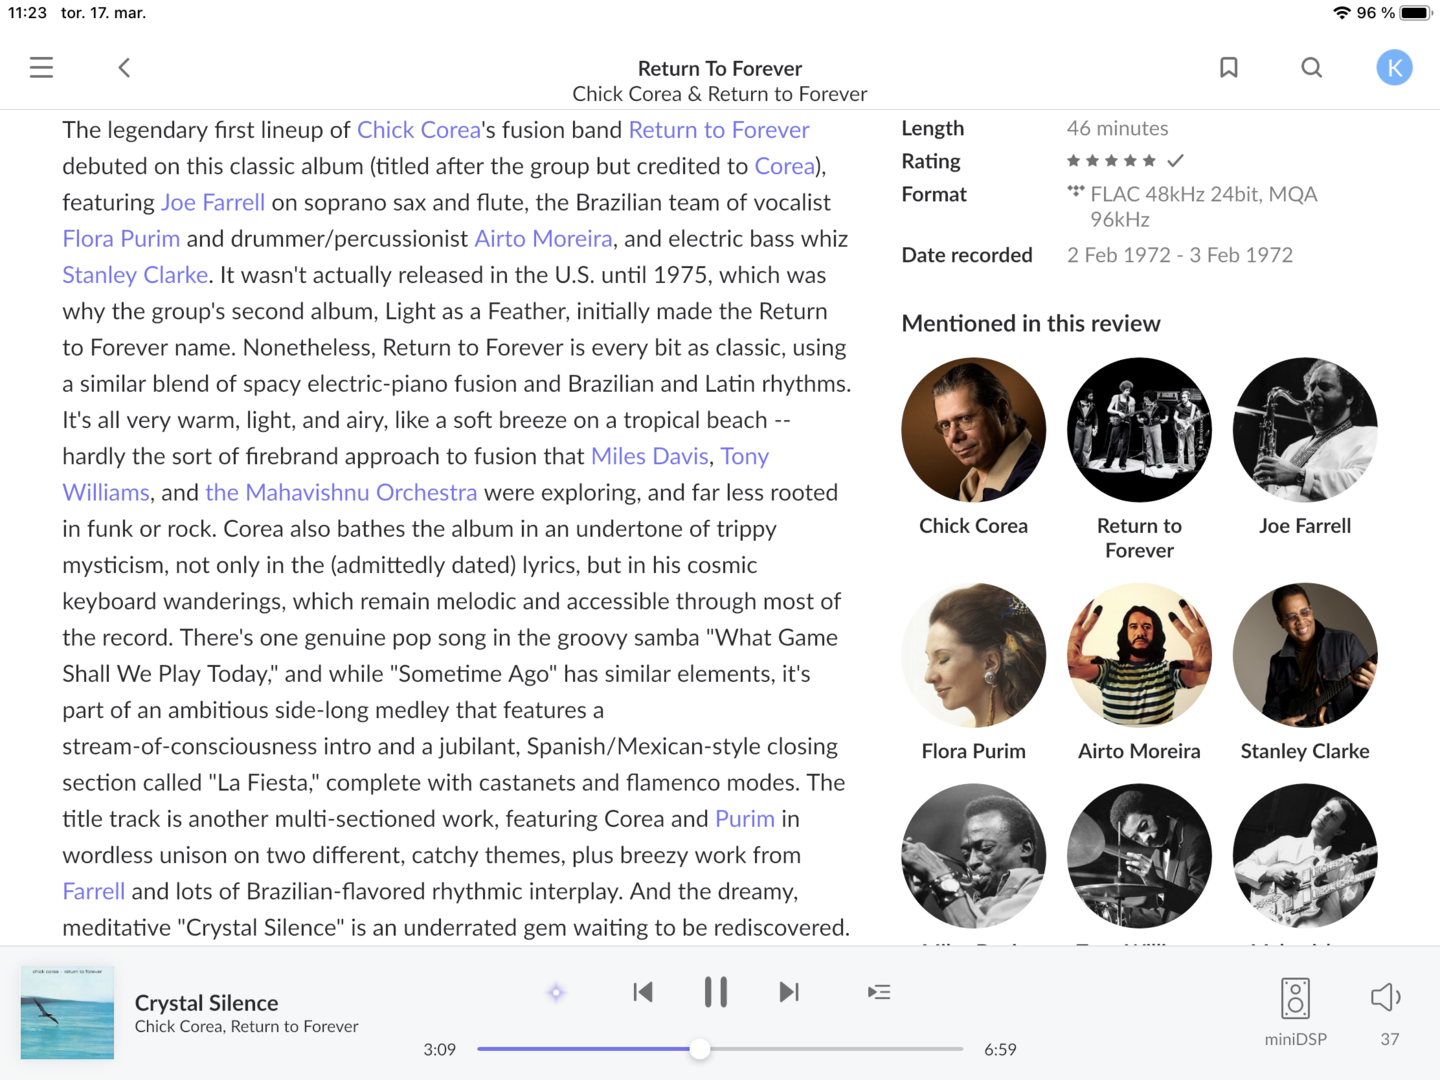Open the Stanley Clarke text link
Image resolution: width=1440 pixels, height=1080 pixels.
[x=135, y=275]
